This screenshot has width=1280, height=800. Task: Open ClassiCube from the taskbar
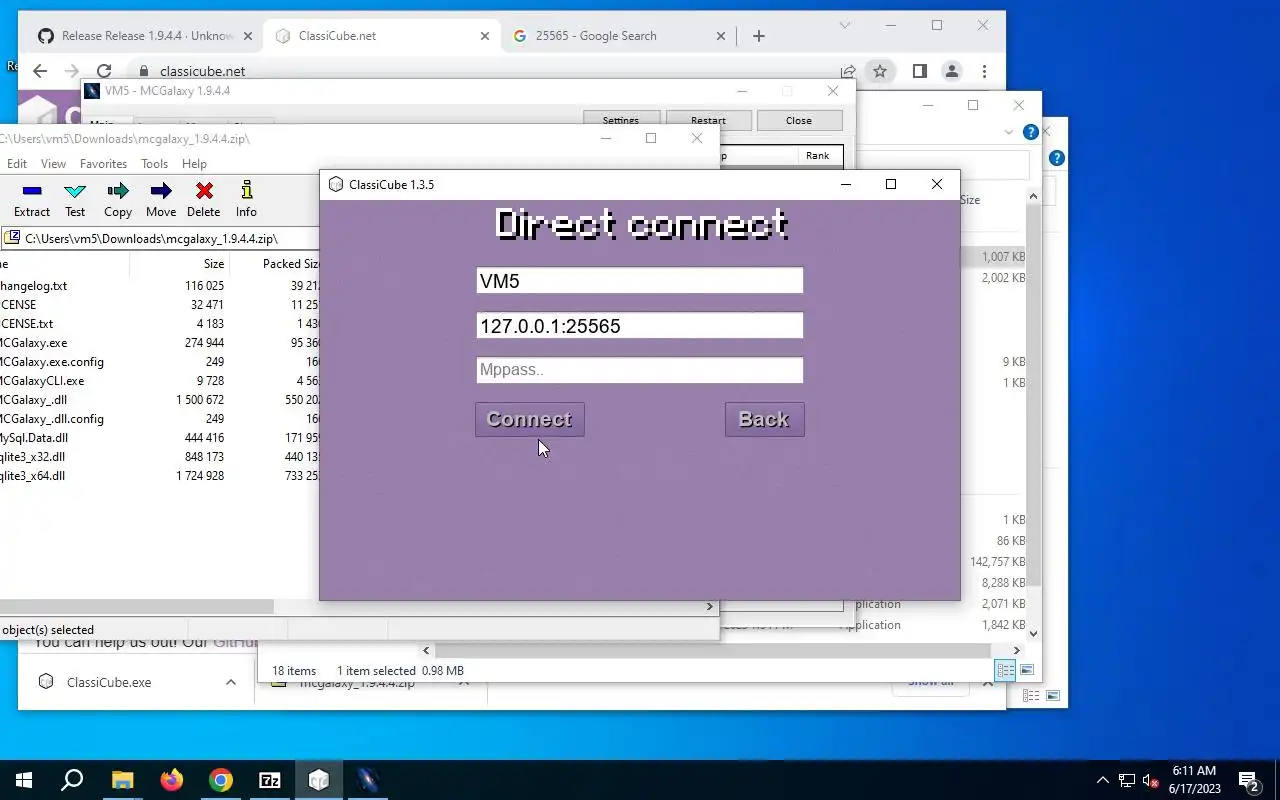click(319, 780)
